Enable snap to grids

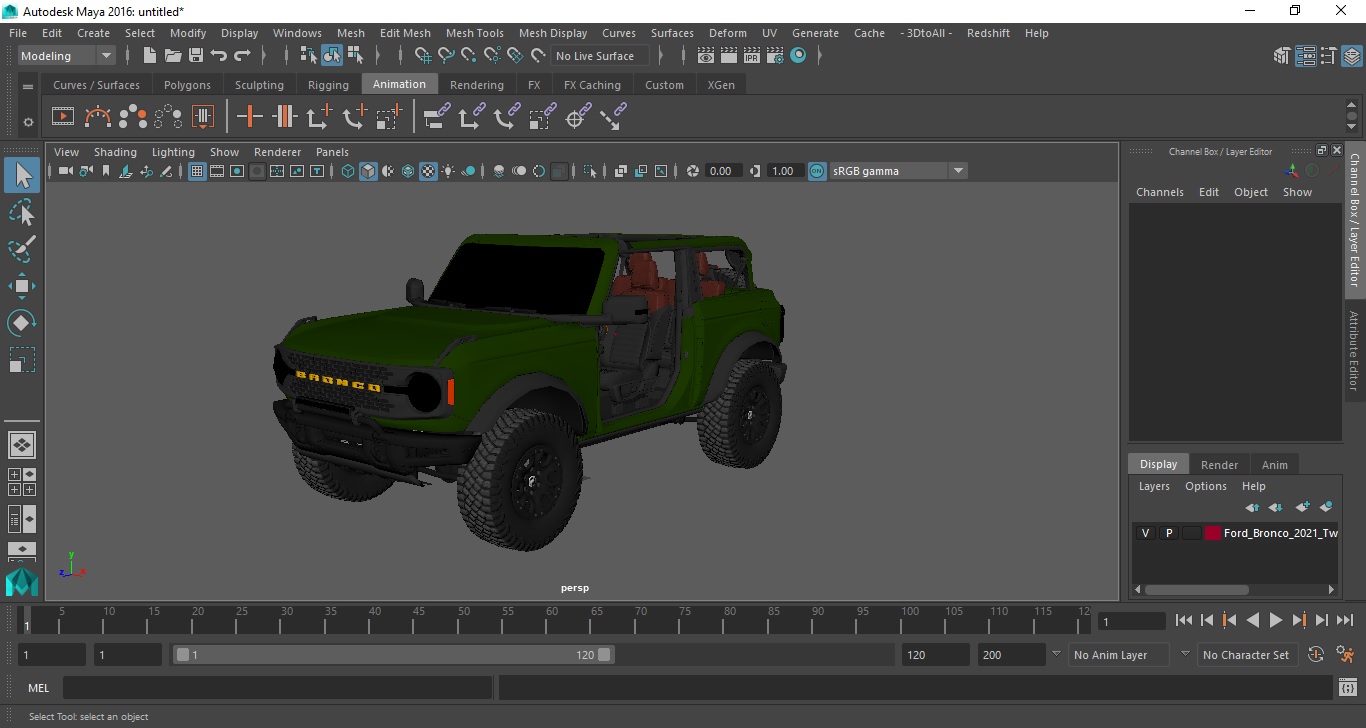[x=423, y=55]
